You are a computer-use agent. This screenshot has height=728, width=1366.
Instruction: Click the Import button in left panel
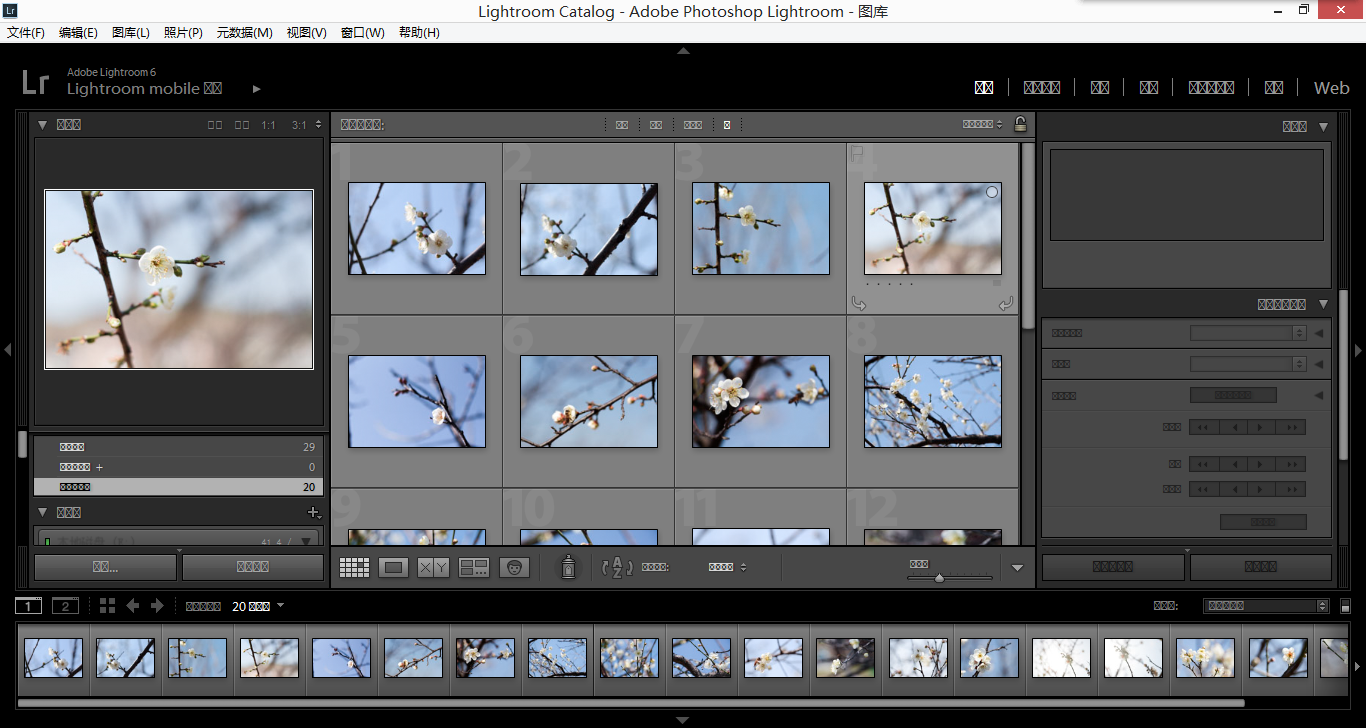[105, 567]
